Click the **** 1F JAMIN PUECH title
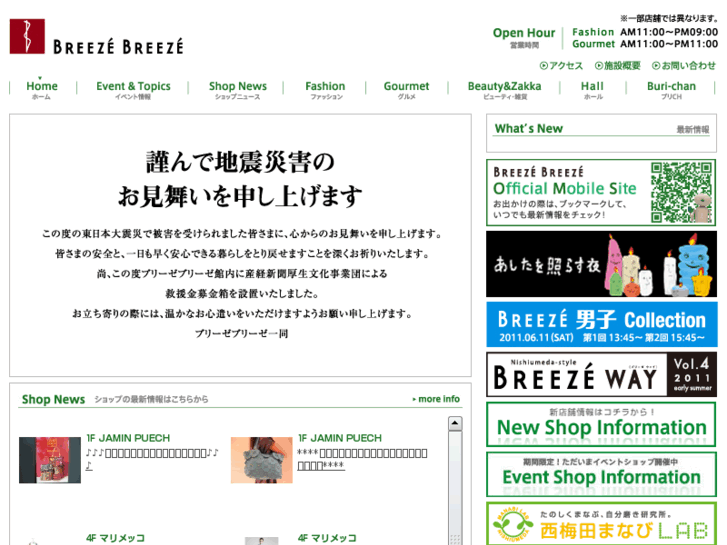The width and height of the screenshot is (727, 545). [340, 438]
